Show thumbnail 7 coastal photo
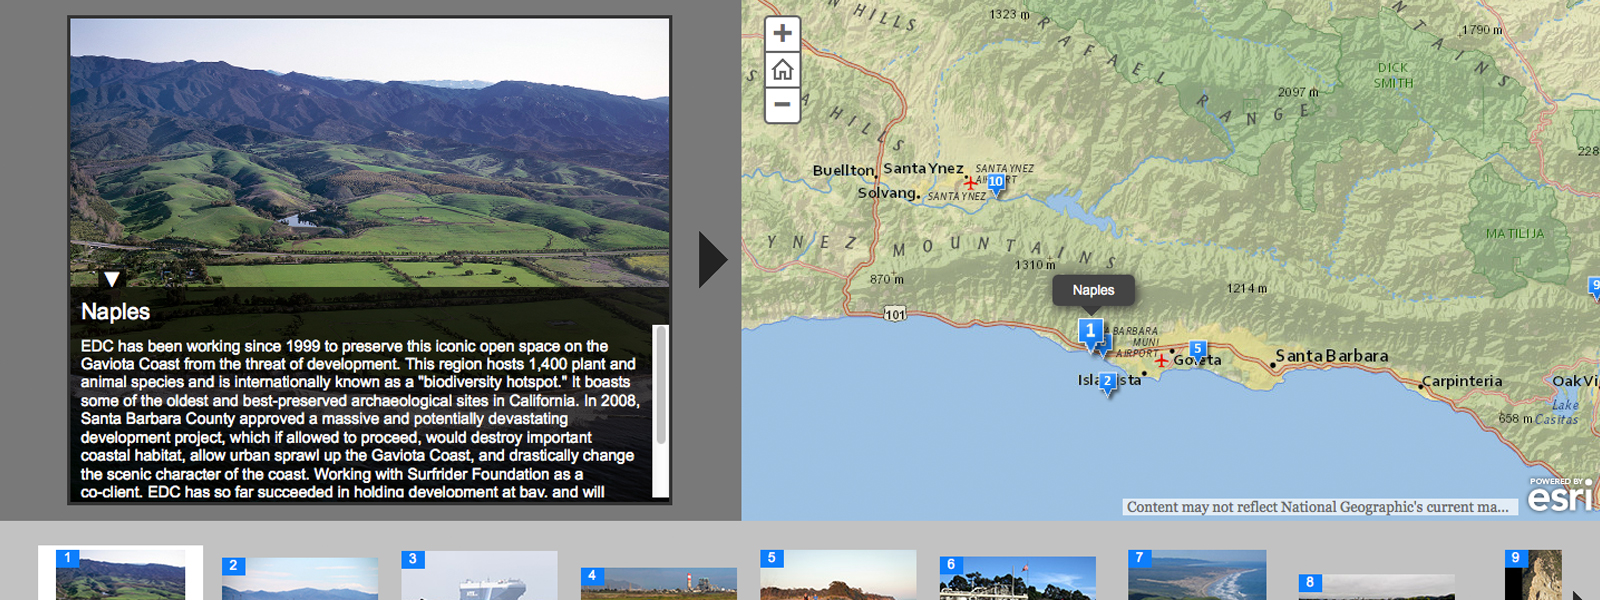The height and width of the screenshot is (600, 1600). (x=1196, y=575)
